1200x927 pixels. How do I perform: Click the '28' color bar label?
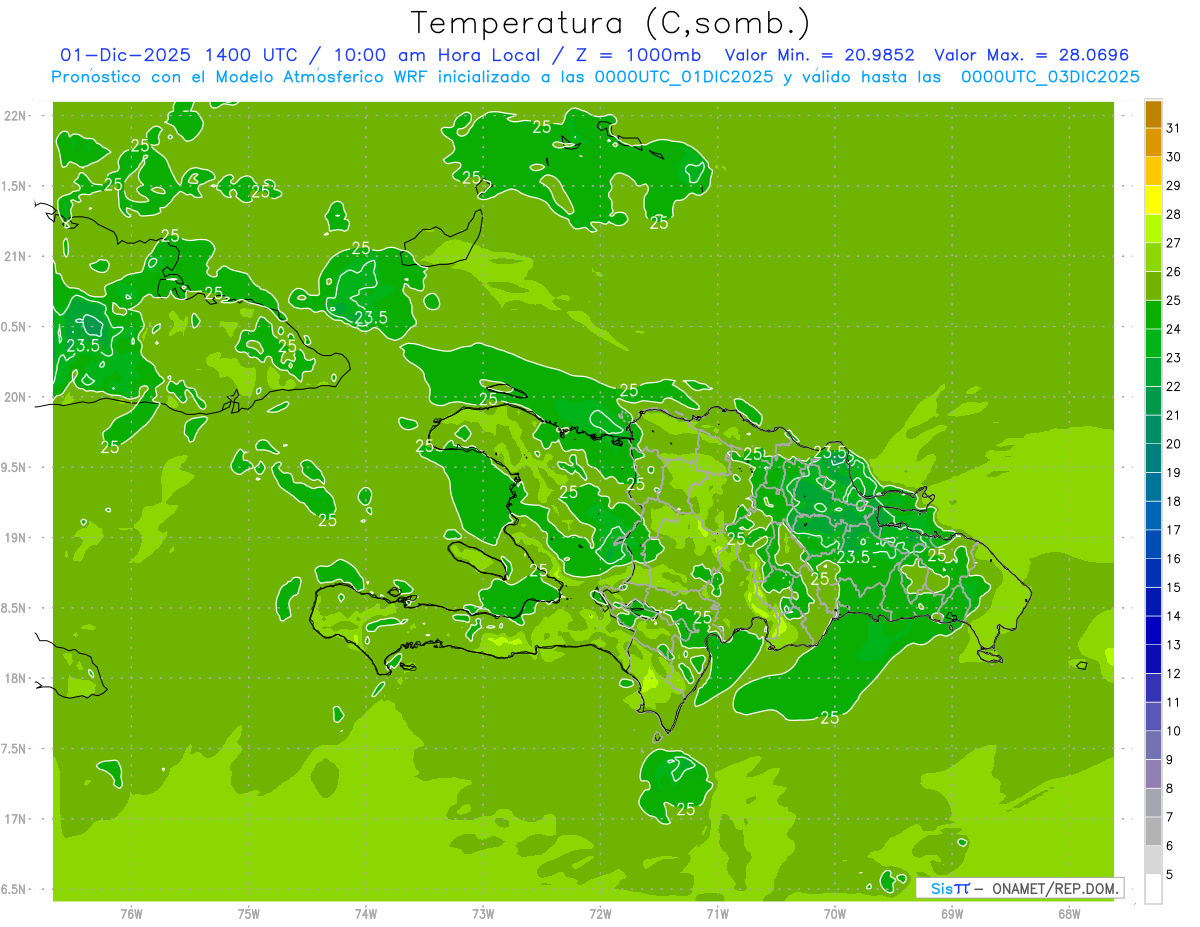pos(1174,214)
